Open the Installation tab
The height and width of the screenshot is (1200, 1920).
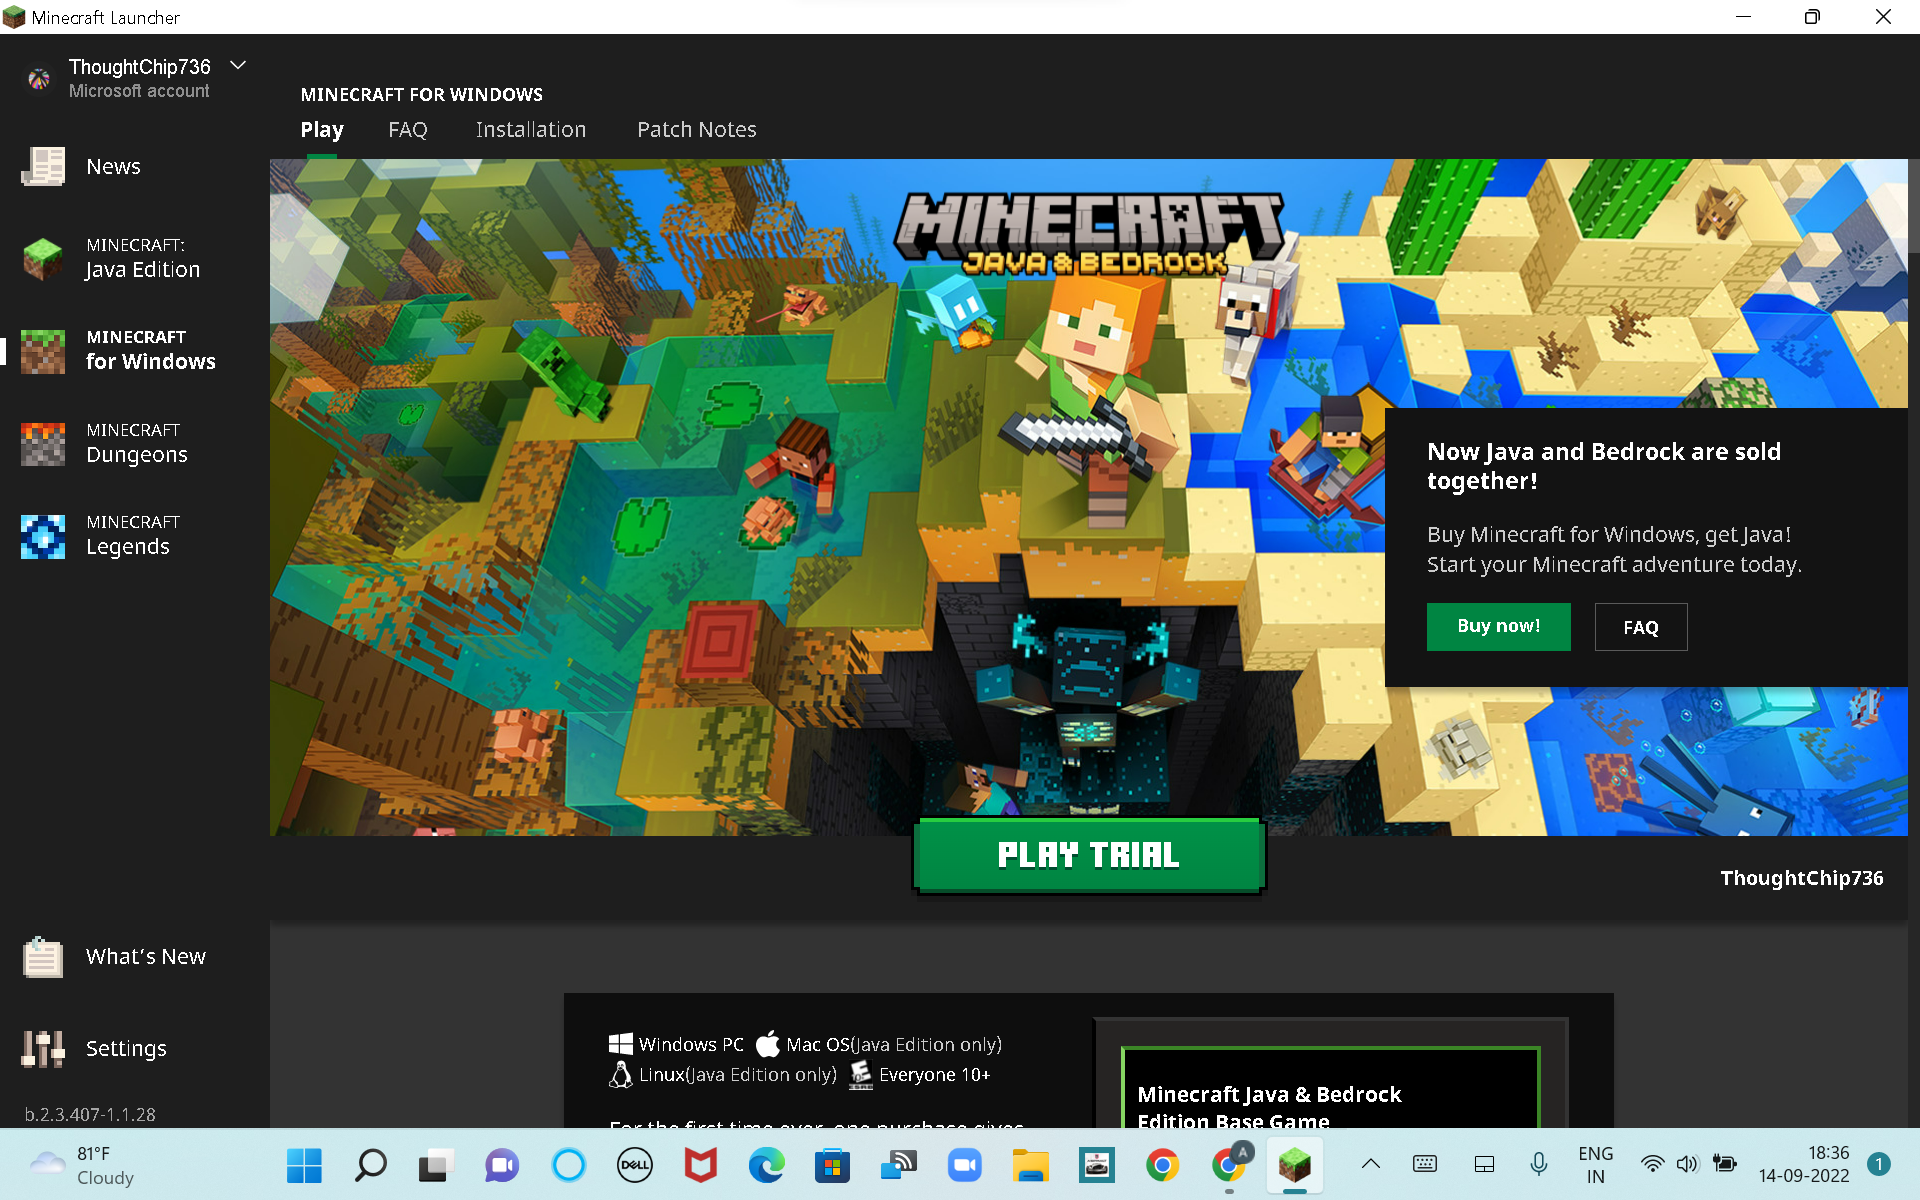(531, 130)
